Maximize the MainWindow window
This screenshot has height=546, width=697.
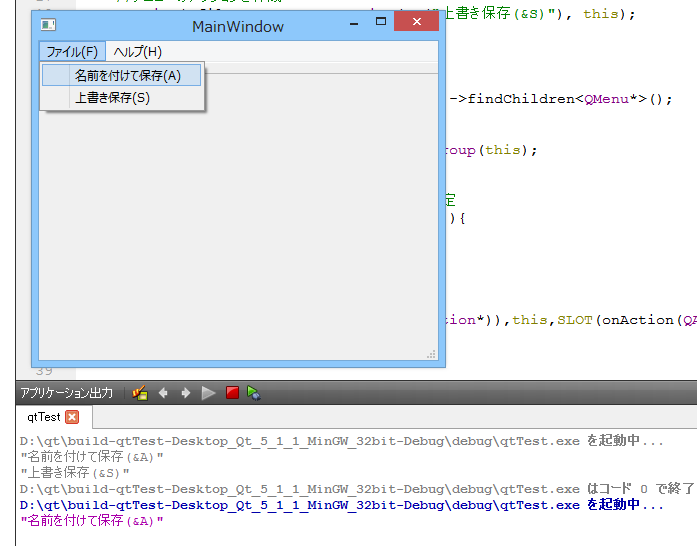click(x=381, y=21)
